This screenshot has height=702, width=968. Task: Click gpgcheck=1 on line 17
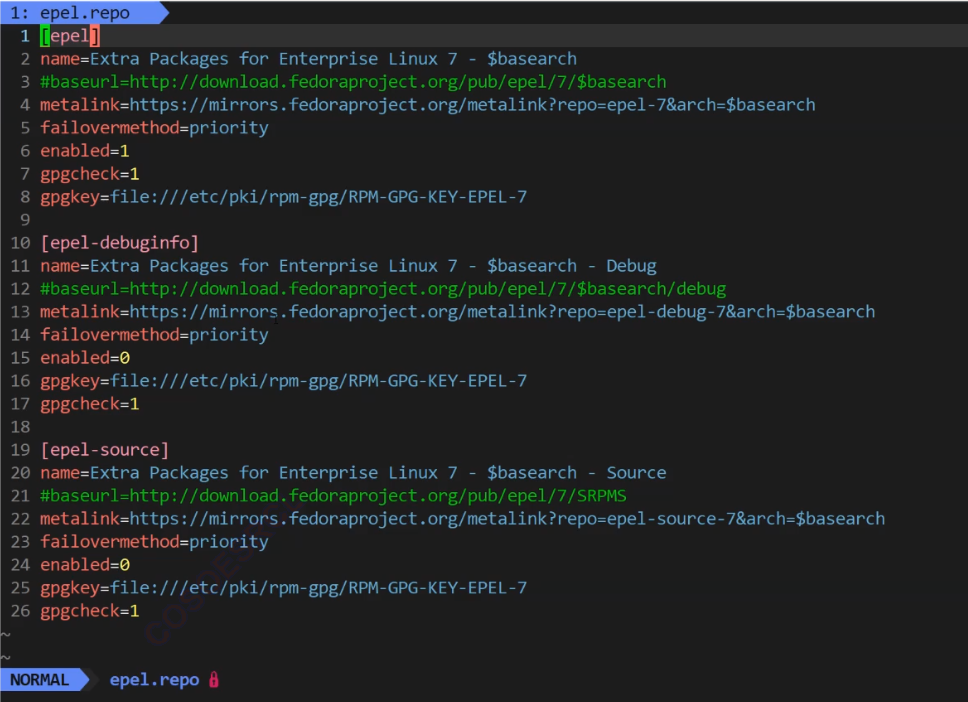click(90, 404)
